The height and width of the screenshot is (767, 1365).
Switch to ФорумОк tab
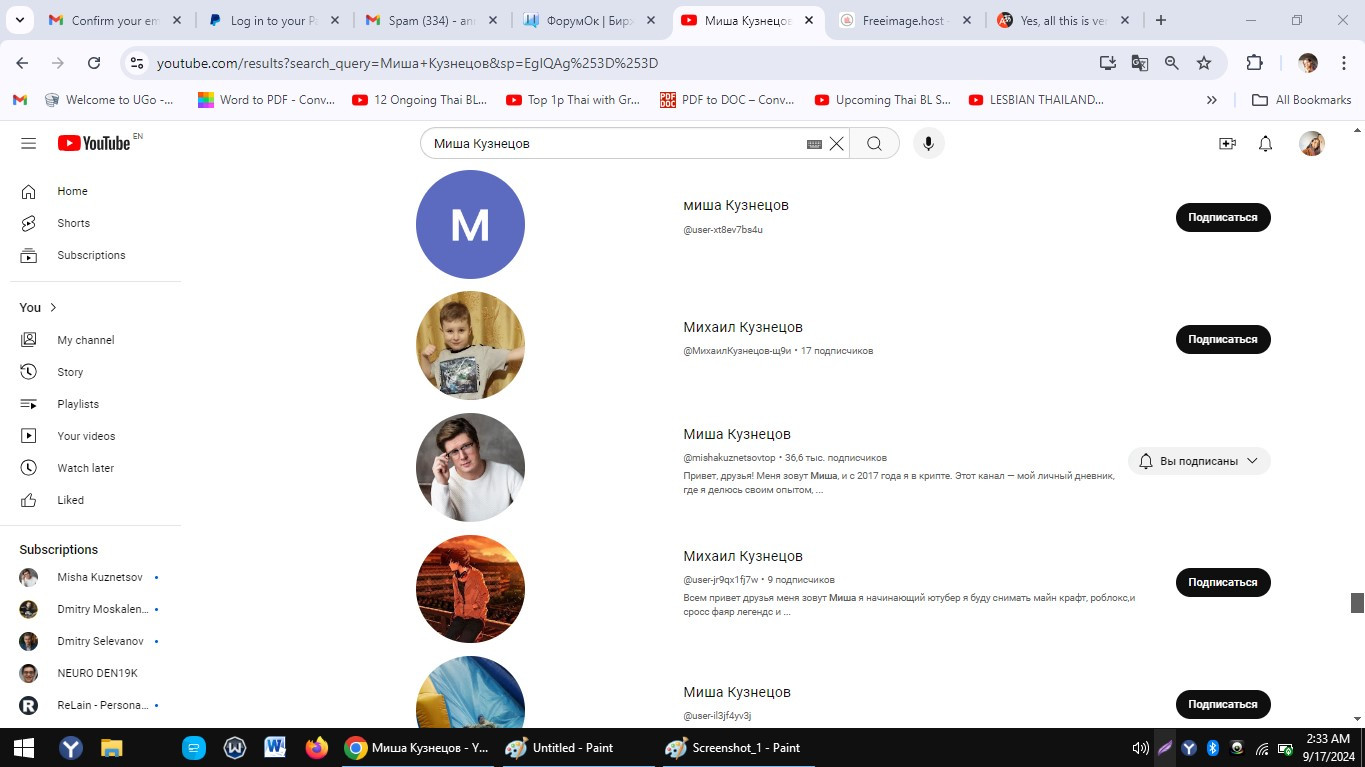(587, 20)
